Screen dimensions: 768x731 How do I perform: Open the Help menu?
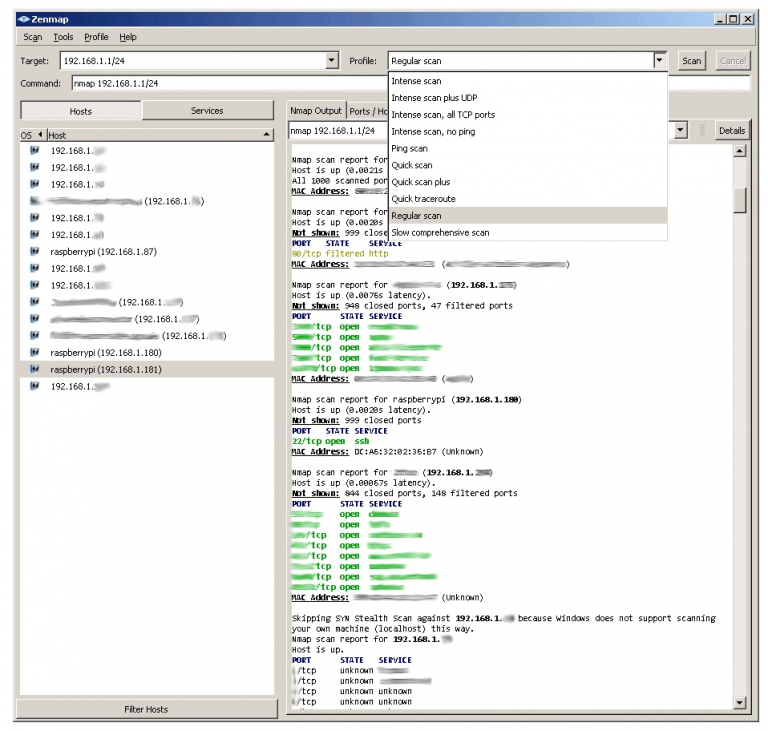tap(128, 37)
